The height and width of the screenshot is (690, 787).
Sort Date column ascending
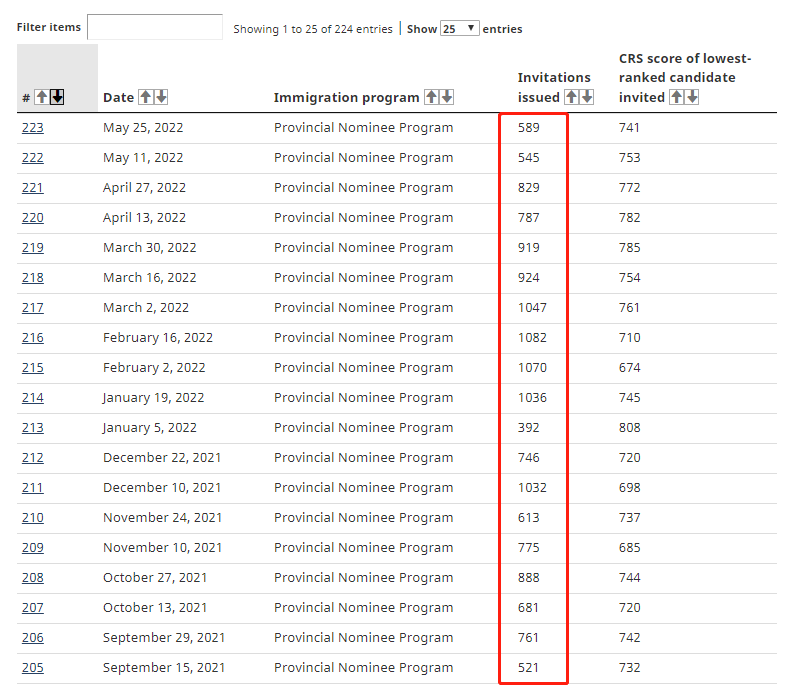tap(145, 97)
